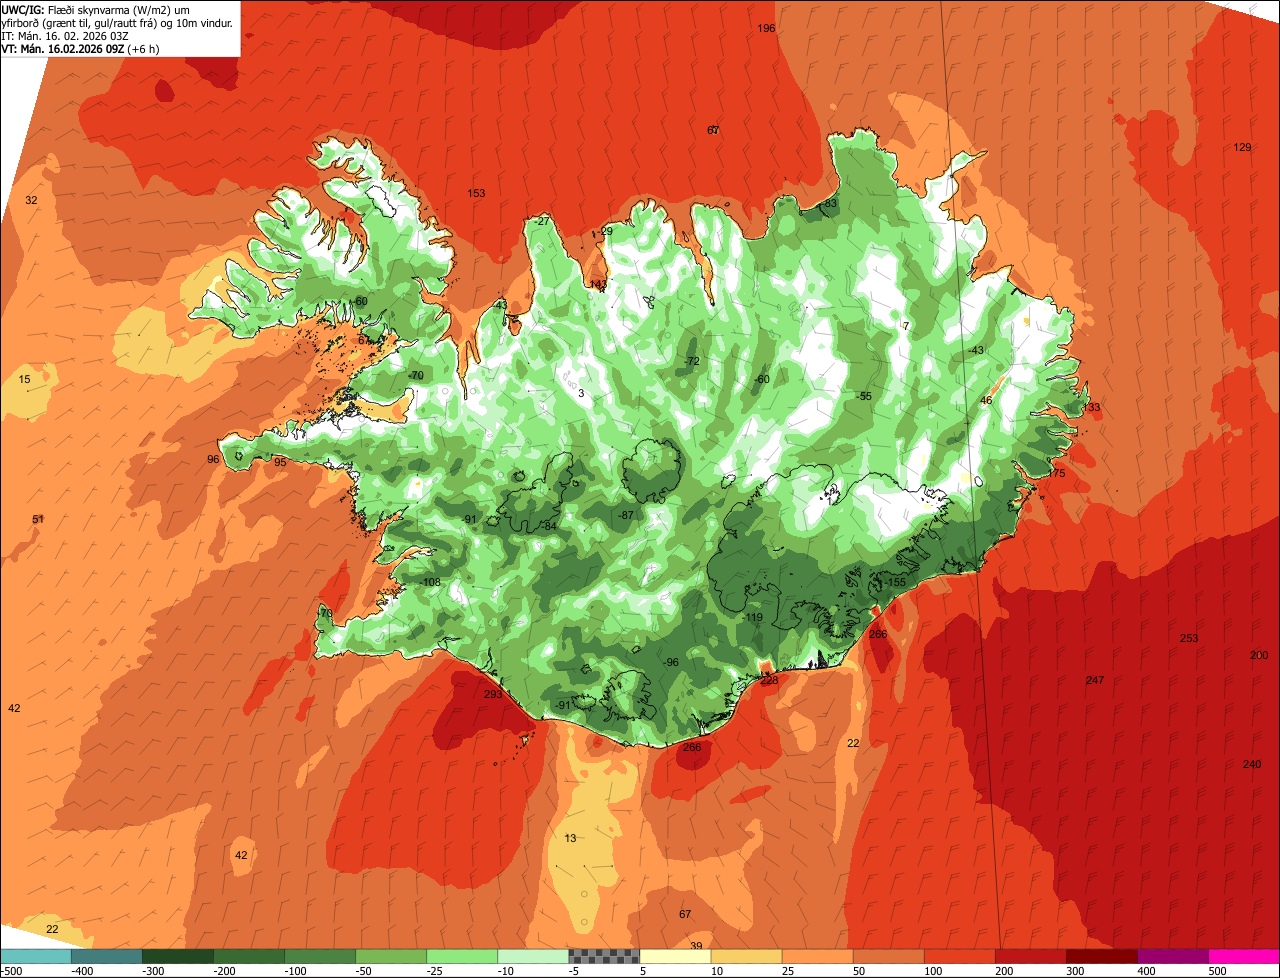The height and width of the screenshot is (978, 1280).
Task: Click the '-91' value near the south coast
Action: [x=563, y=705]
